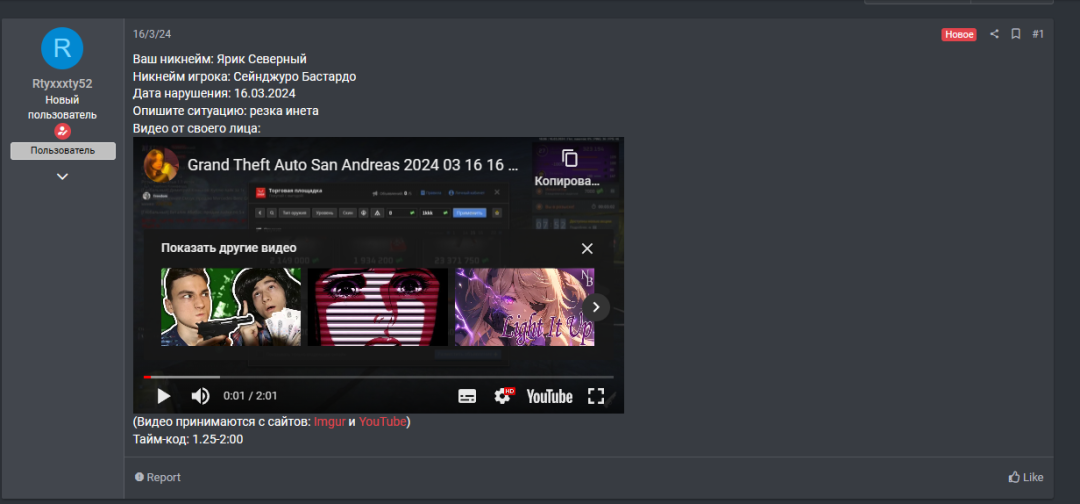
Task: Open the Imgur link
Action: click(329, 421)
